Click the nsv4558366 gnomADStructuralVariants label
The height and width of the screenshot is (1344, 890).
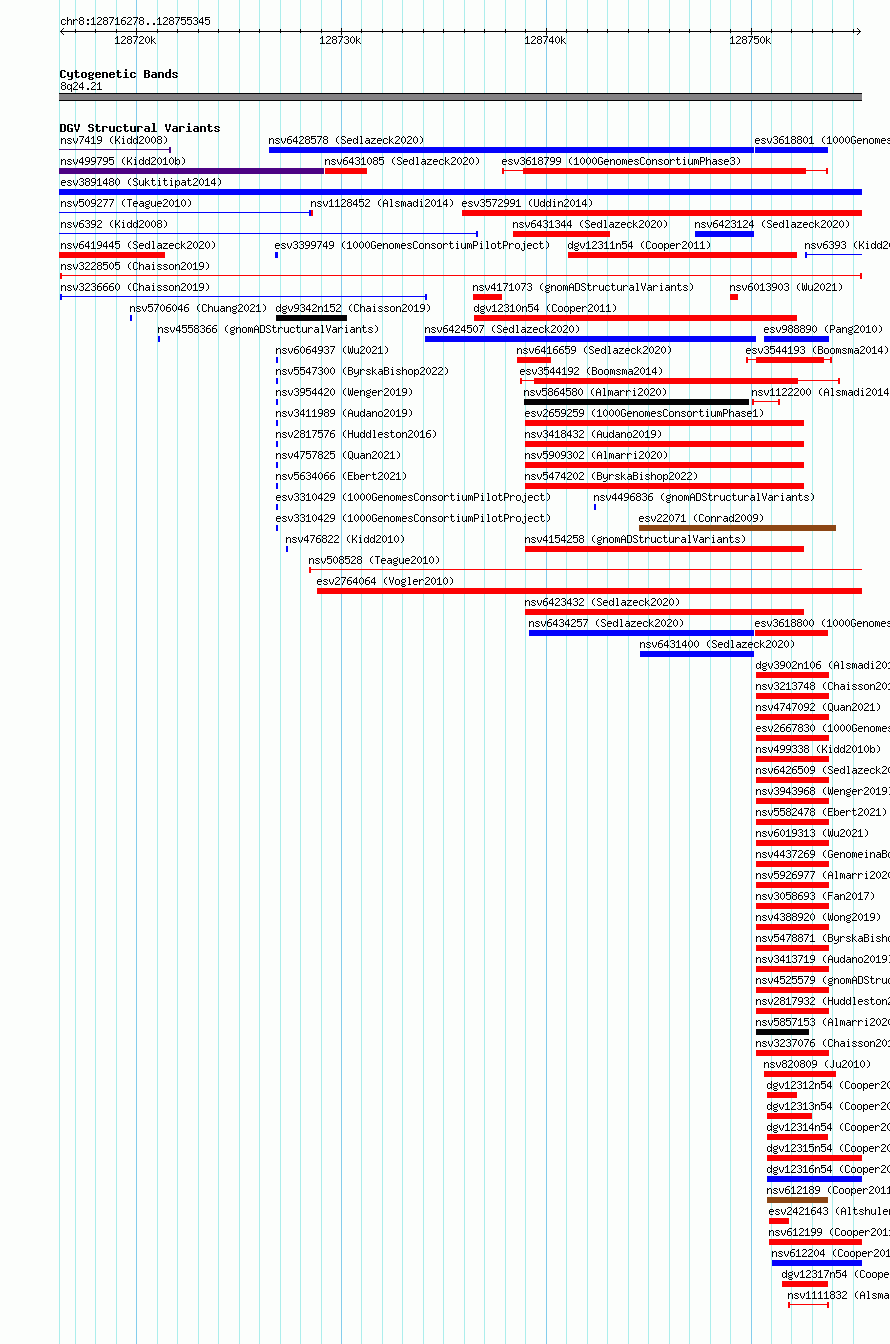(x=268, y=329)
